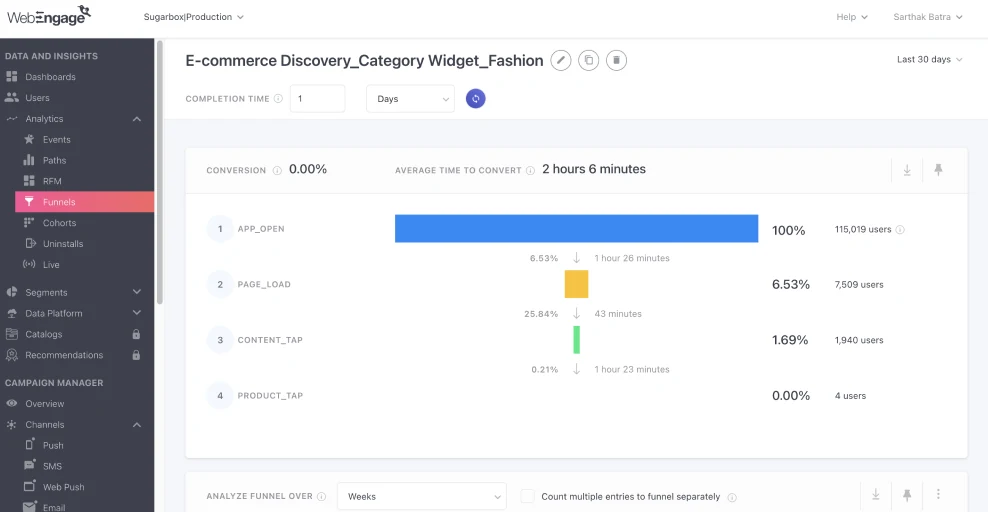The width and height of the screenshot is (988, 512).
Task: Duplicate the funnel using the copy icon
Action: click(589, 60)
